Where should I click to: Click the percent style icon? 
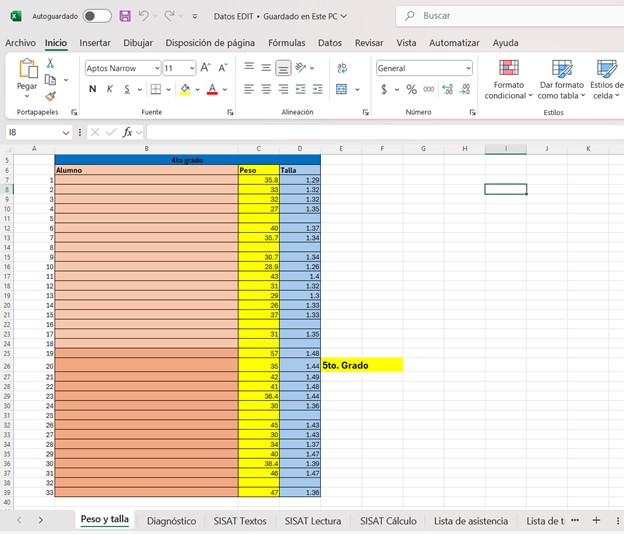(411, 89)
